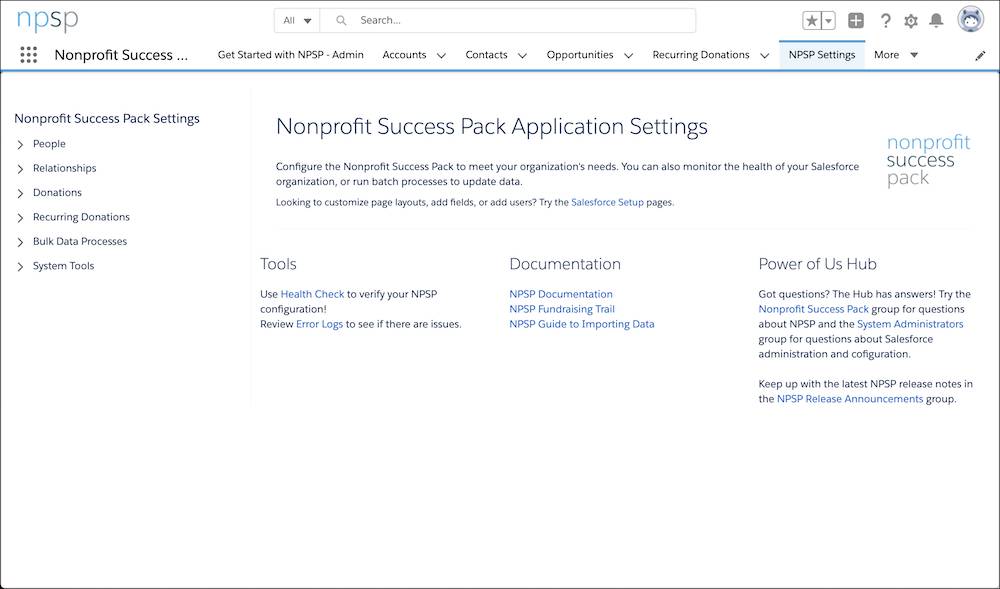This screenshot has height=589, width=1000.
Task: Open Salesforce Setup via the gear icon
Action: pyautogui.click(x=911, y=18)
